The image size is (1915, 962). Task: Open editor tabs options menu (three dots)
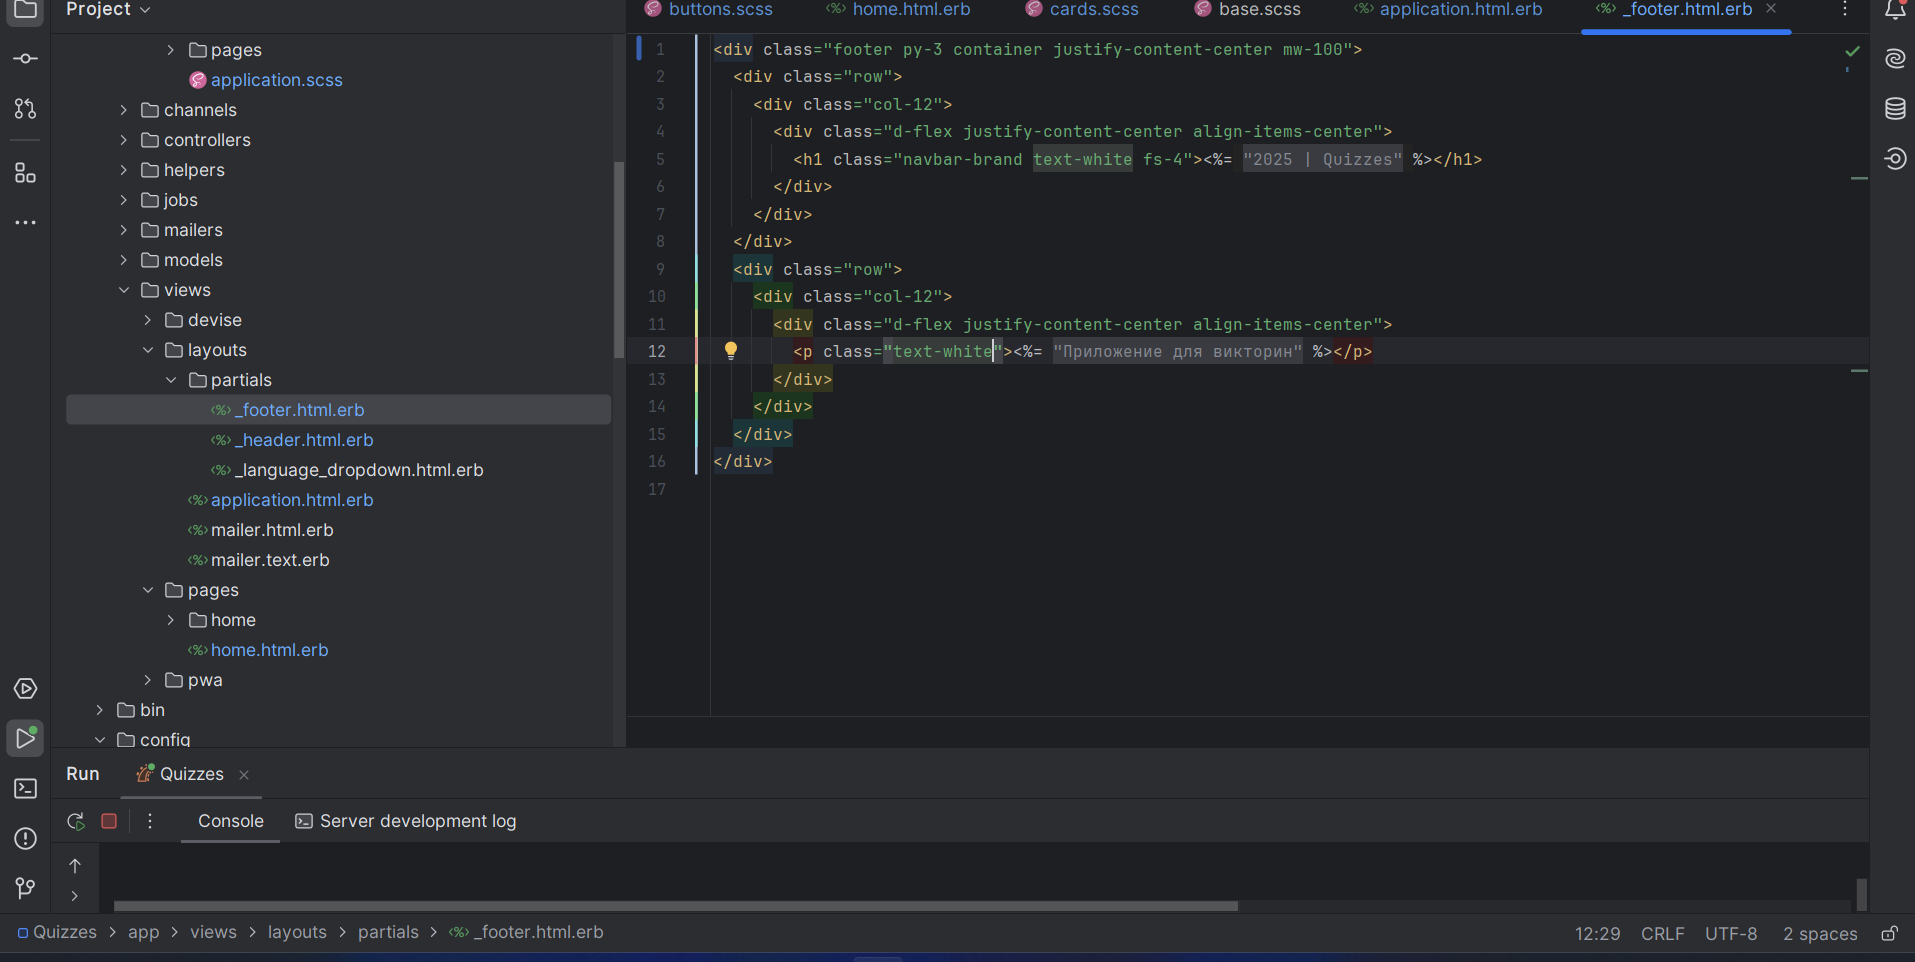(x=1845, y=10)
